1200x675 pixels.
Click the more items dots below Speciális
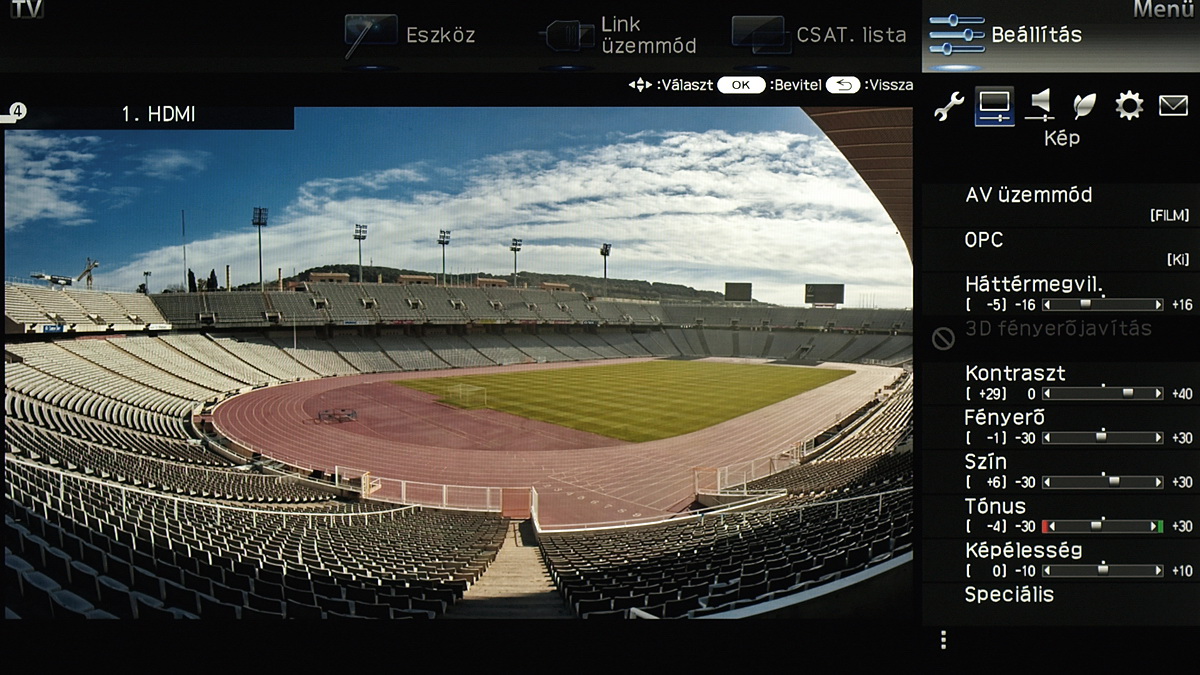[942, 640]
